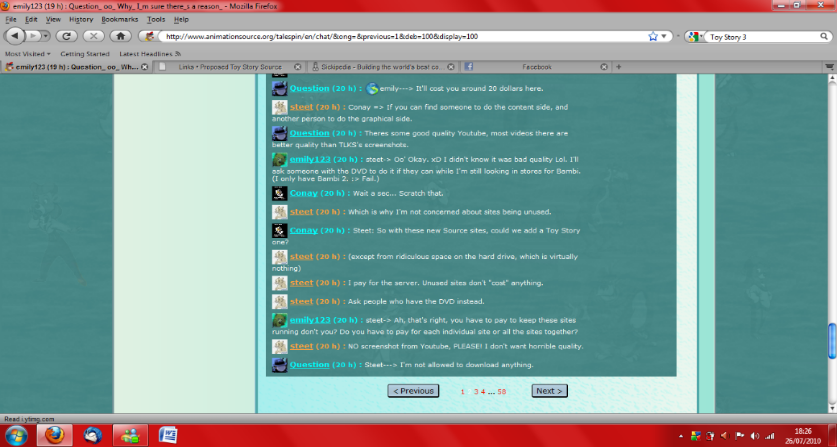Open the Tools menu
Screen dimensions: 837x447
156,19
